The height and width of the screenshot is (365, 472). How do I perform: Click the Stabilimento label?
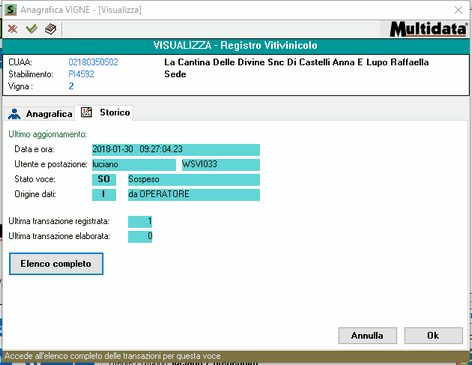(x=31, y=74)
